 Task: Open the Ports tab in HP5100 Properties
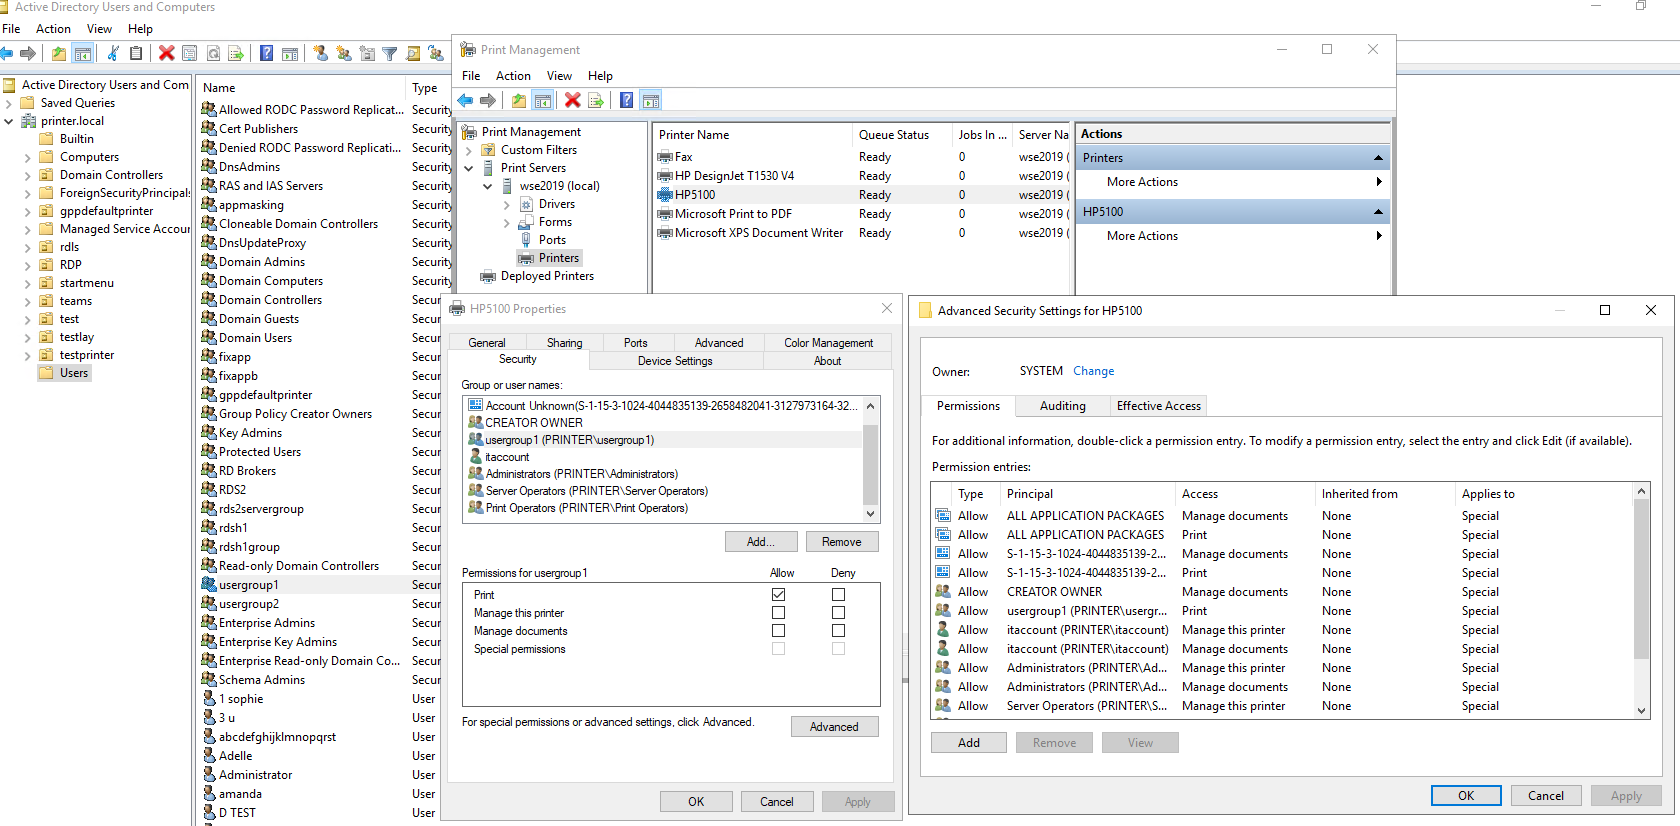635,342
